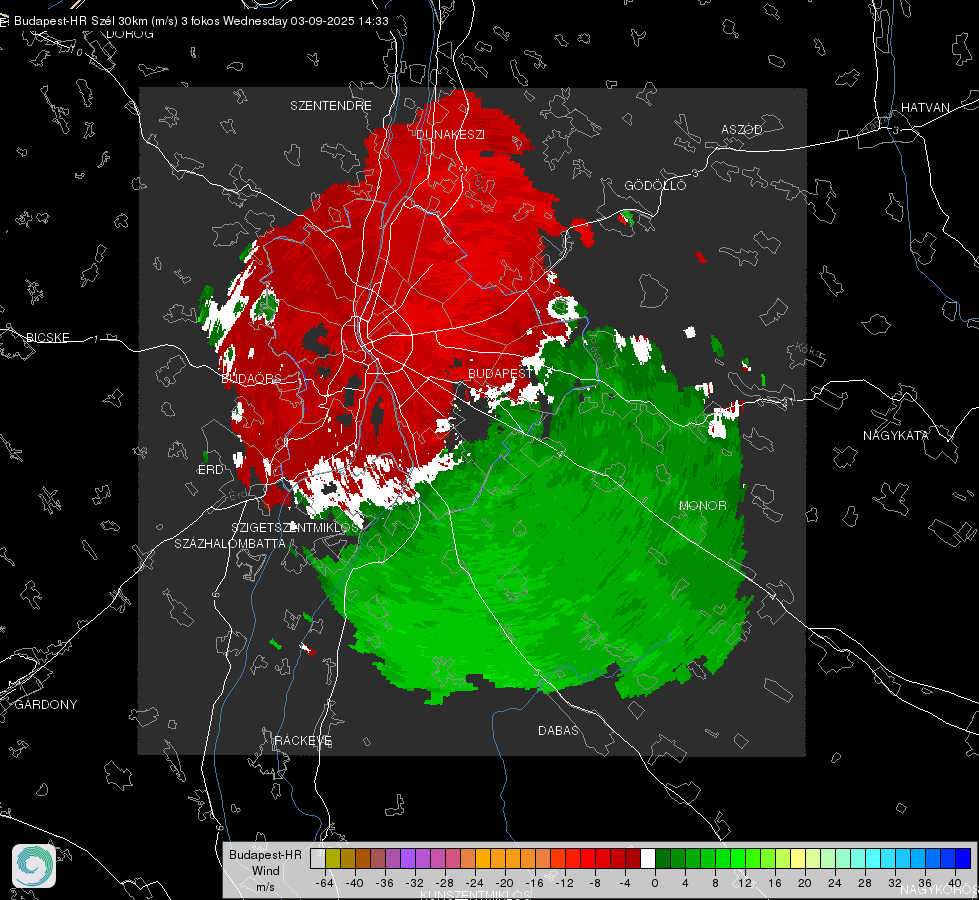The width and height of the screenshot is (979, 900).
Task: Click the 'Budapest-HR Wind m/s' legend label
Action: (x=265, y=870)
